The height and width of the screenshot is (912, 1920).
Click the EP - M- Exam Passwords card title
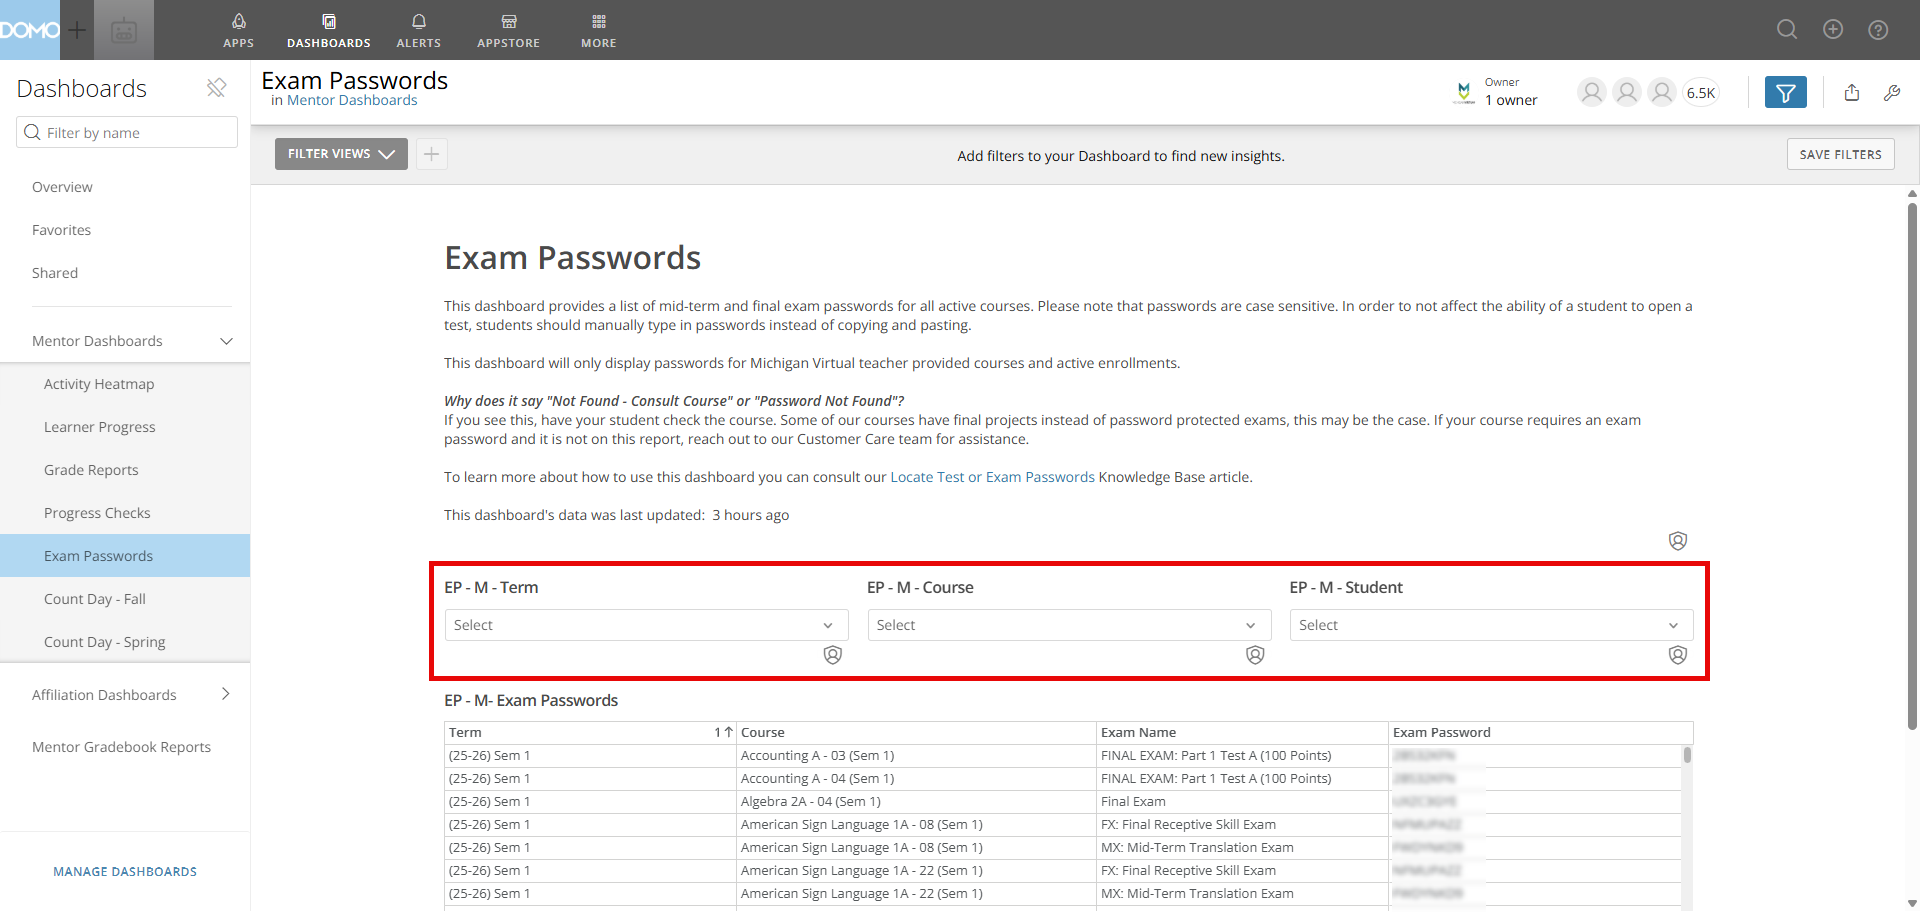[x=531, y=701]
